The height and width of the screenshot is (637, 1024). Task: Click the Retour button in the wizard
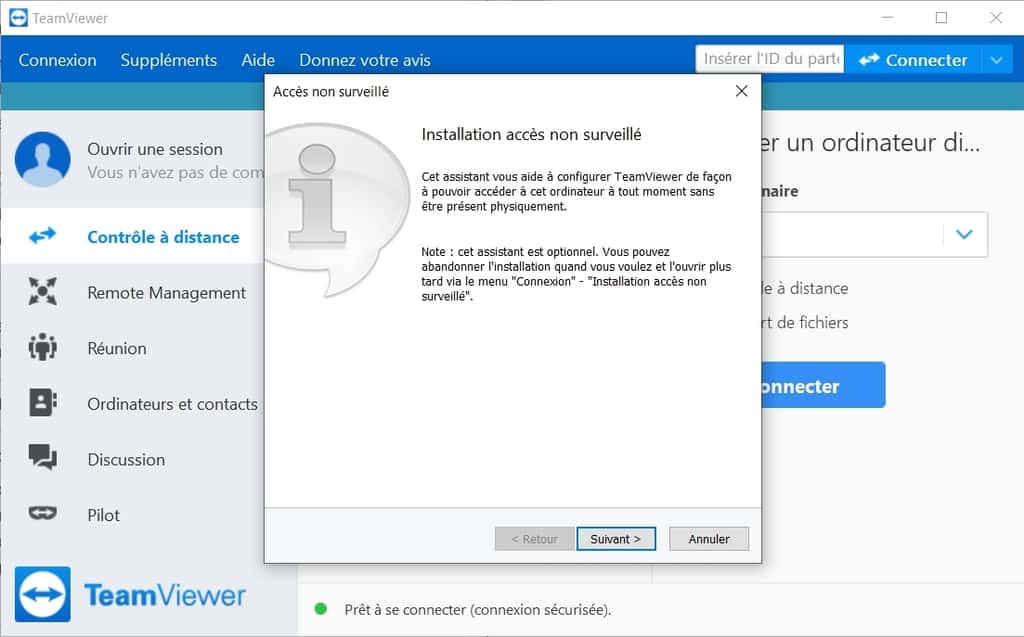click(534, 539)
